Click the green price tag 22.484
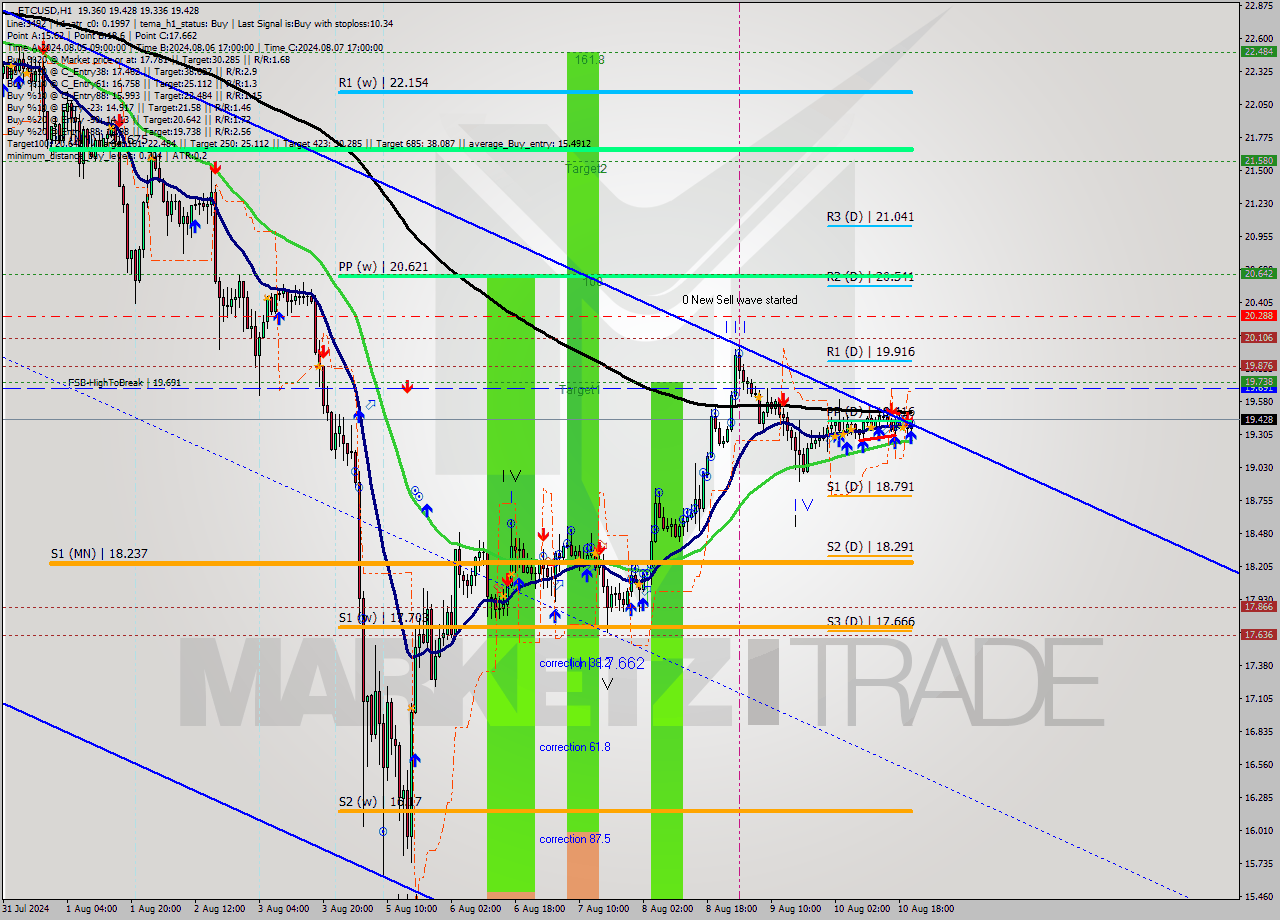Screen dimensions: 1280x920 [1258, 51]
